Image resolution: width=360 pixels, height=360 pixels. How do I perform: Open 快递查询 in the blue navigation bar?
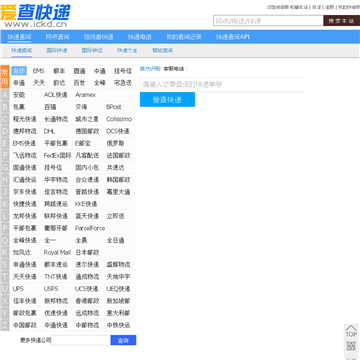[x=19, y=37]
